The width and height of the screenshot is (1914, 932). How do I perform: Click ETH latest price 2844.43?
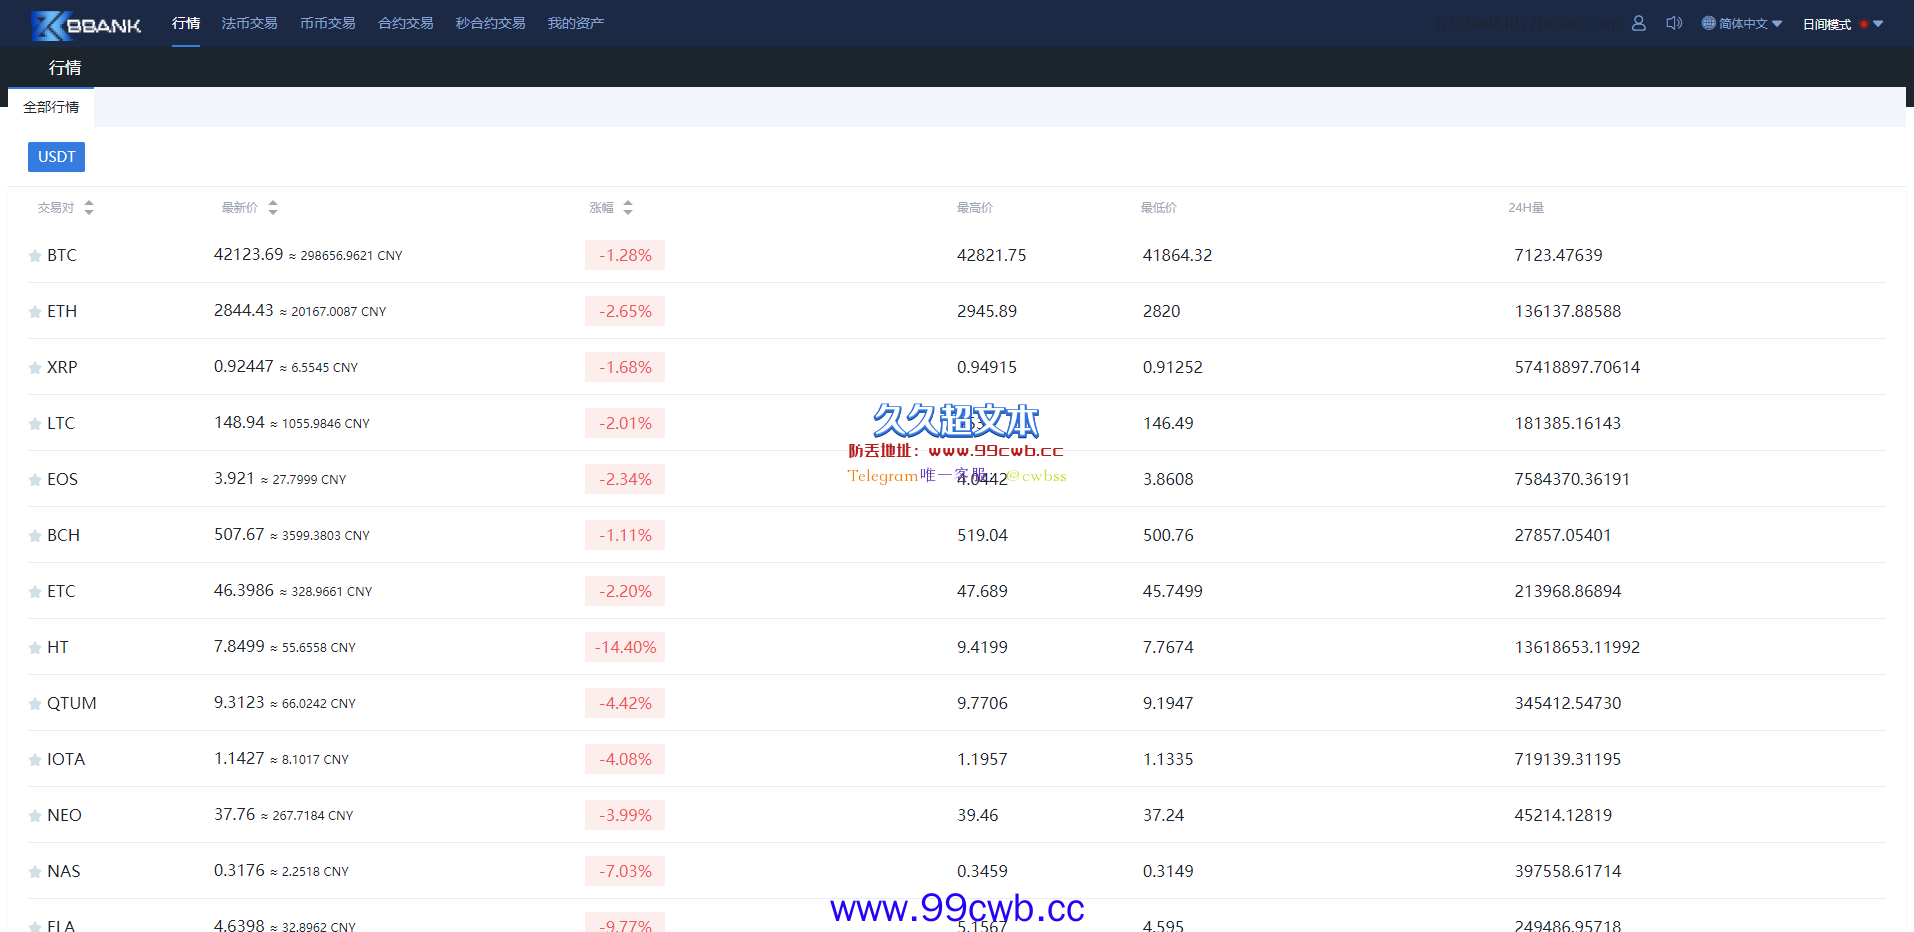point(243,311)
